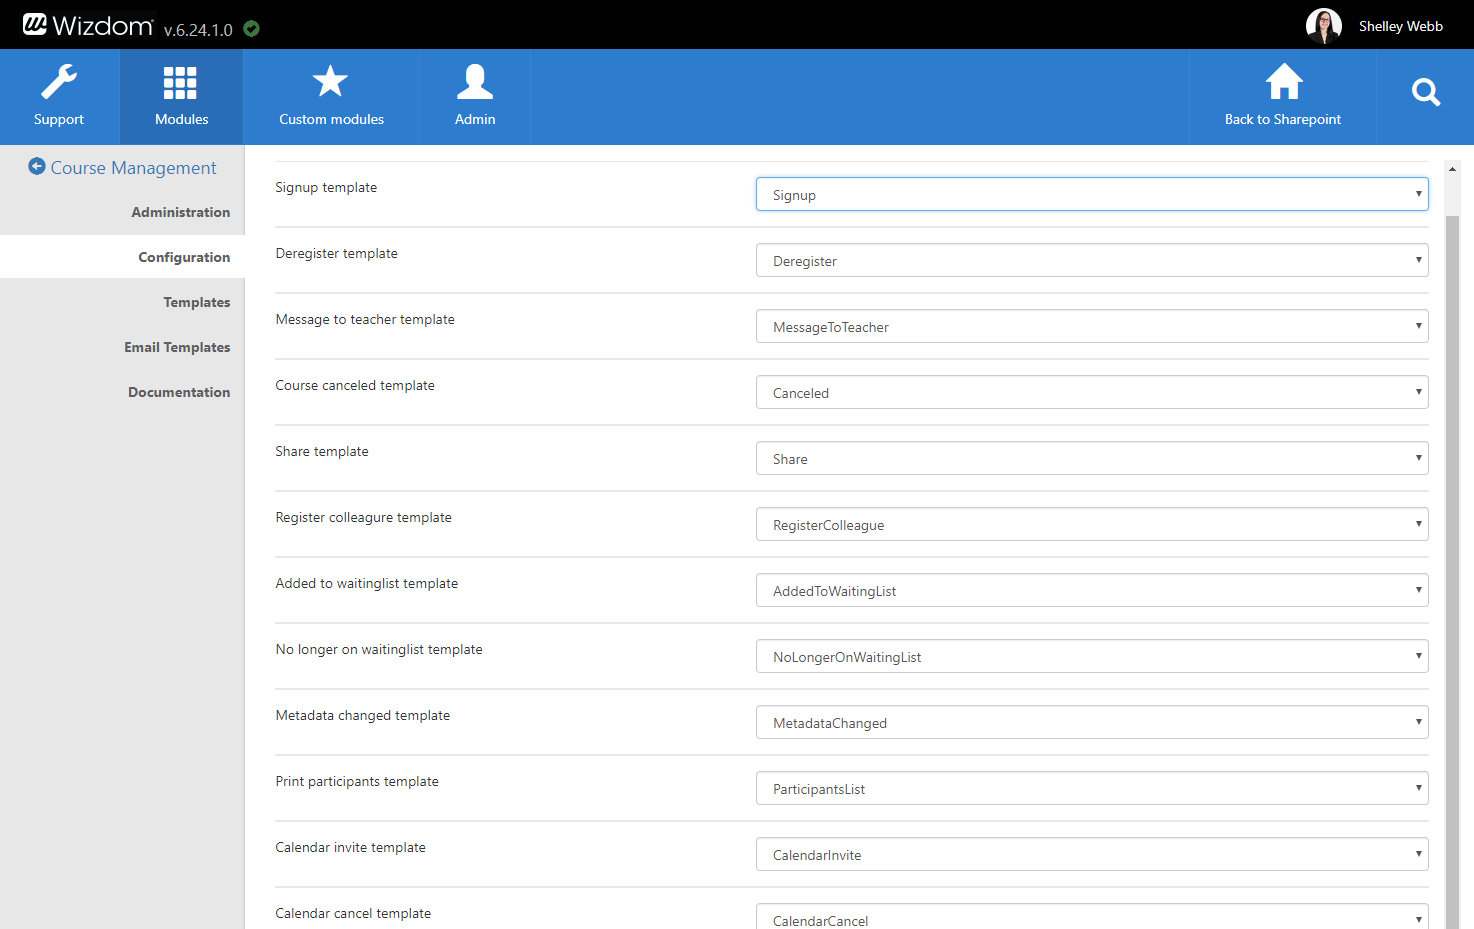Open the Modules grid icon
The height and width of the screenshot is (929, 1474).
181,83
